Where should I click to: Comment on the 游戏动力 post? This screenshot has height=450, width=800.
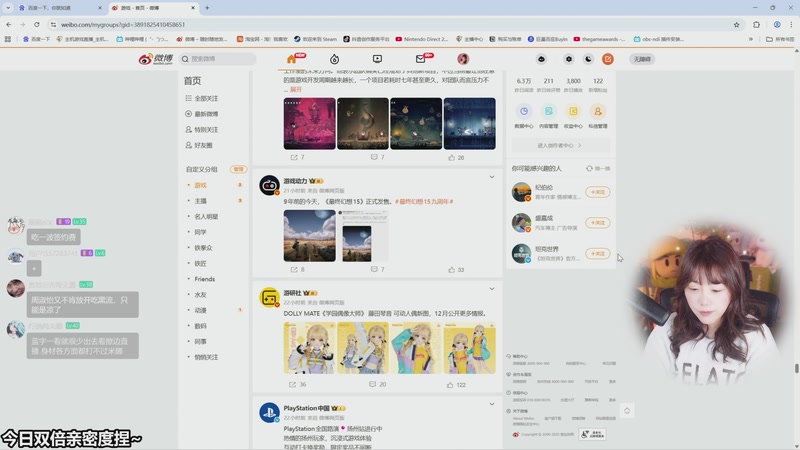click(378, 269)
